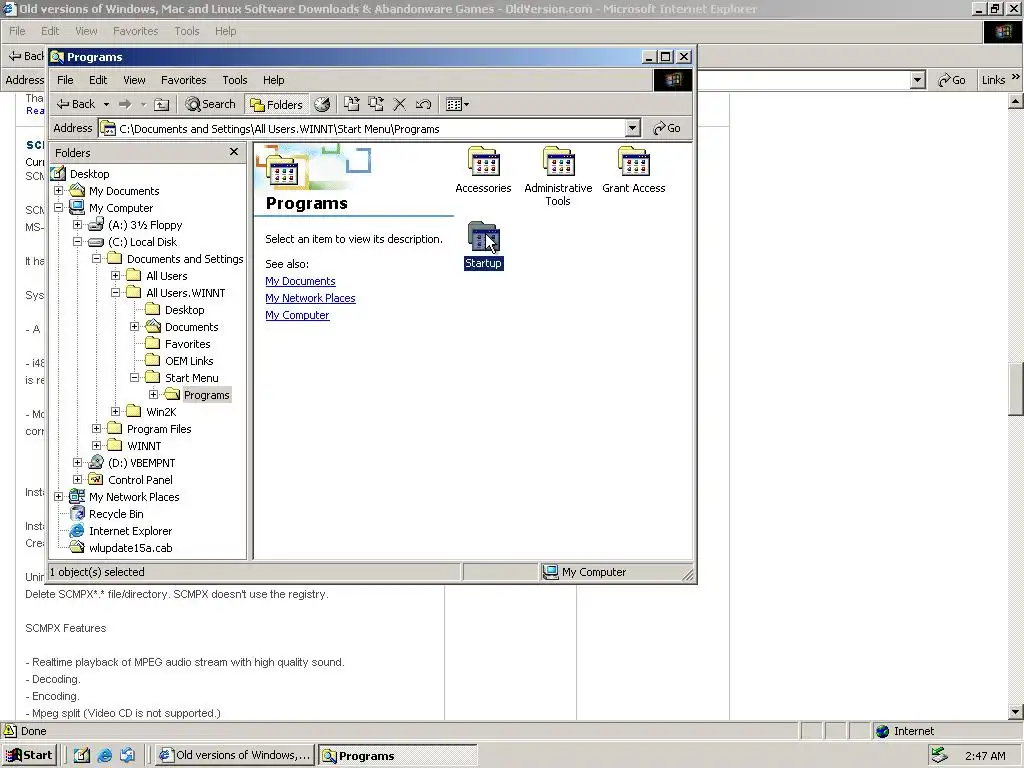Collapse the (C:) Local Disk node

click(77, 242)
